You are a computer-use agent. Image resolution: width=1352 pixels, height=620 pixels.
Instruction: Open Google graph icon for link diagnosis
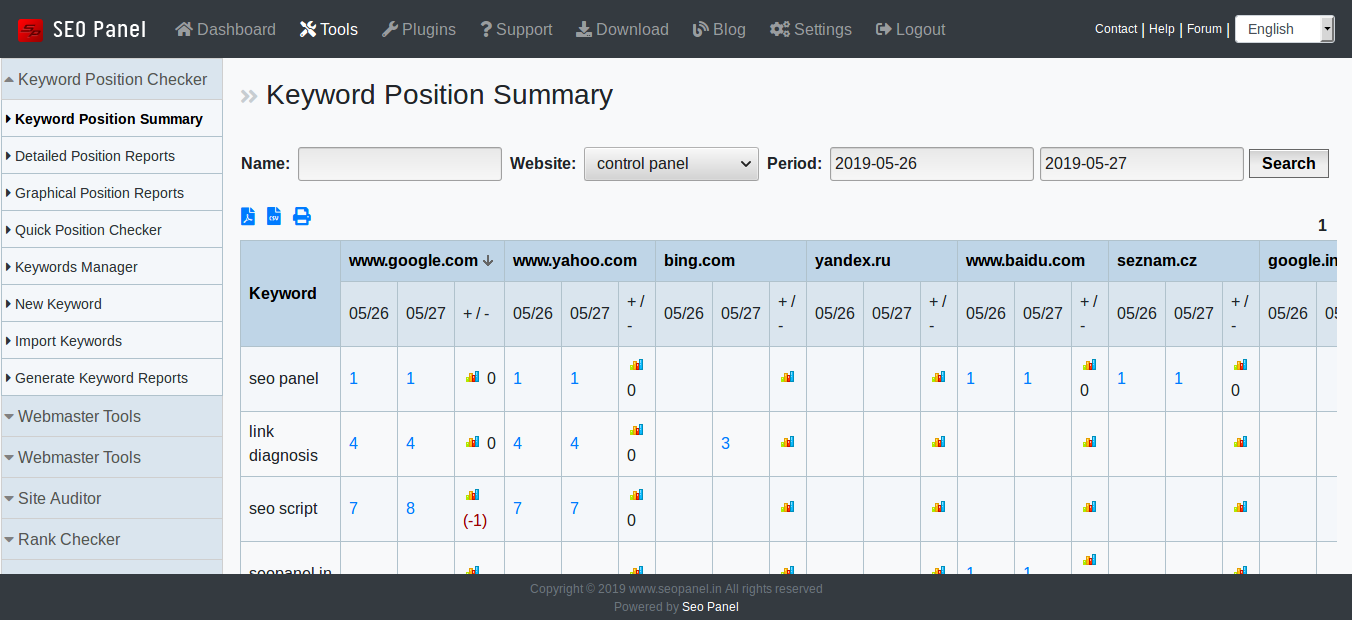click(473, 442)
